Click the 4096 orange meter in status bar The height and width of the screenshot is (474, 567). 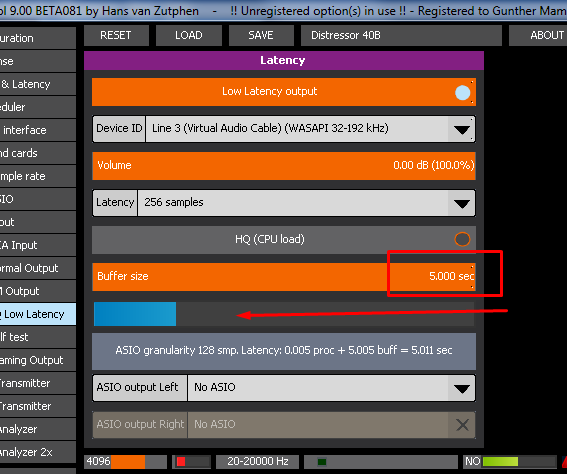coord(125,461)
